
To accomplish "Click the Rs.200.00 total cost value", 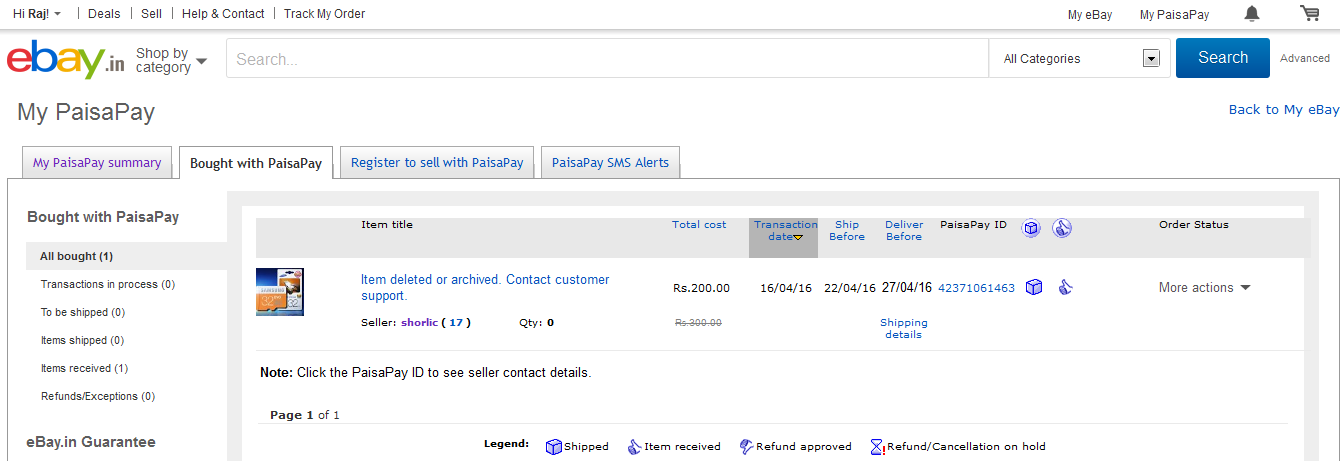I will (701, 288).
